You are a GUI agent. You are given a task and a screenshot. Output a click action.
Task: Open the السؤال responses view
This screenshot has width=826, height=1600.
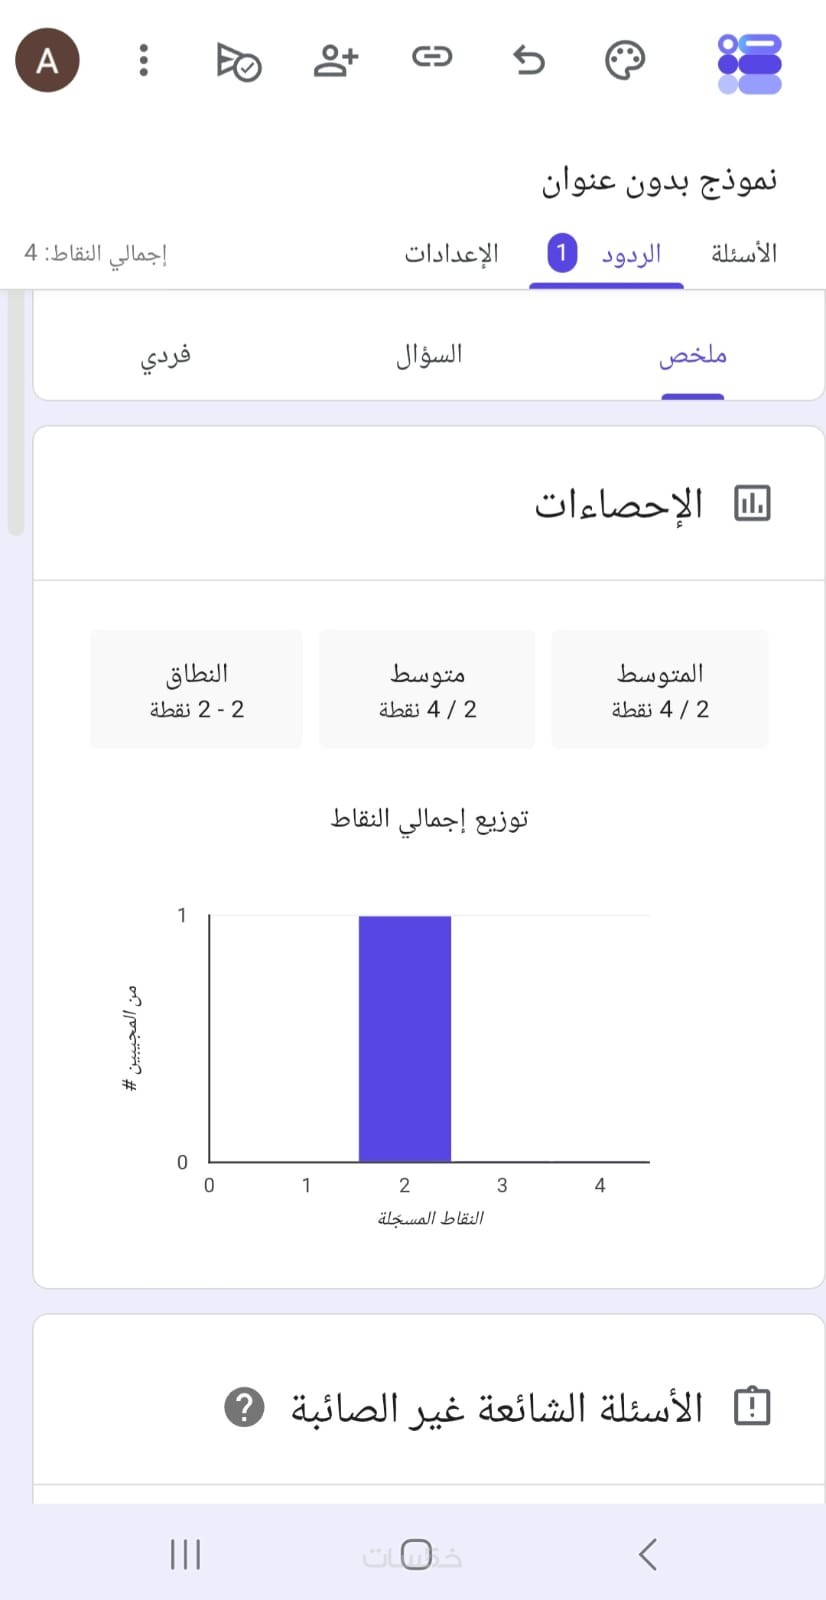(429, 355)
